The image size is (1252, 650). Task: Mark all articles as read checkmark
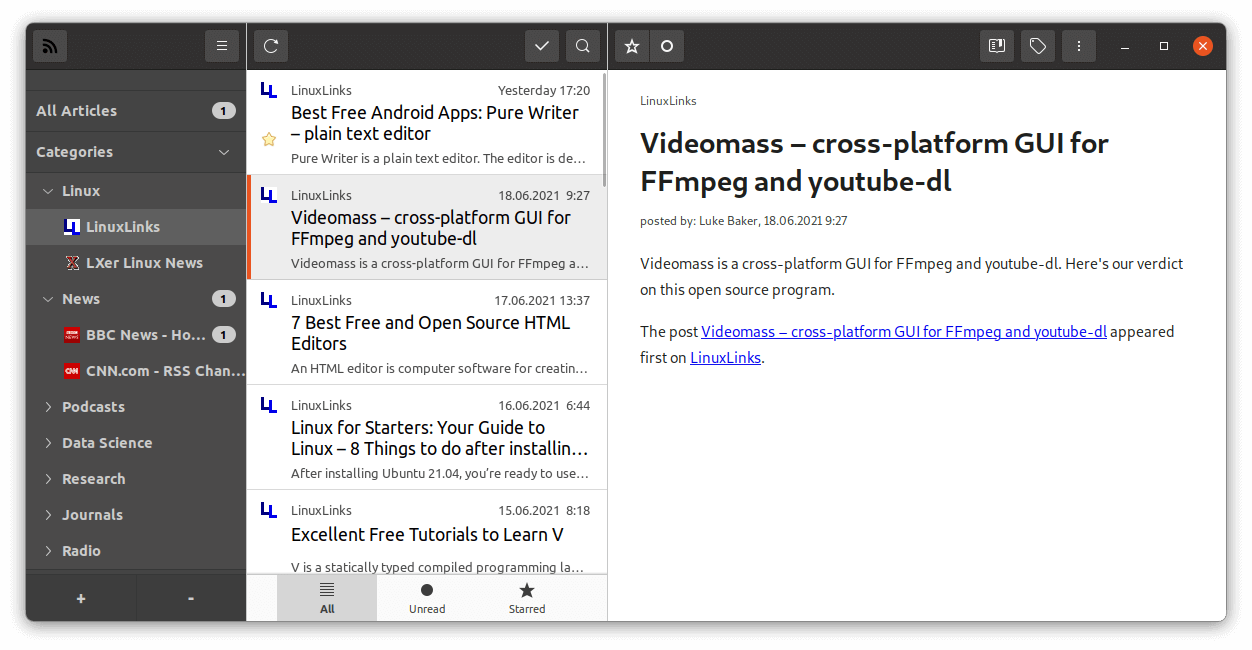(x=542, y=46)
